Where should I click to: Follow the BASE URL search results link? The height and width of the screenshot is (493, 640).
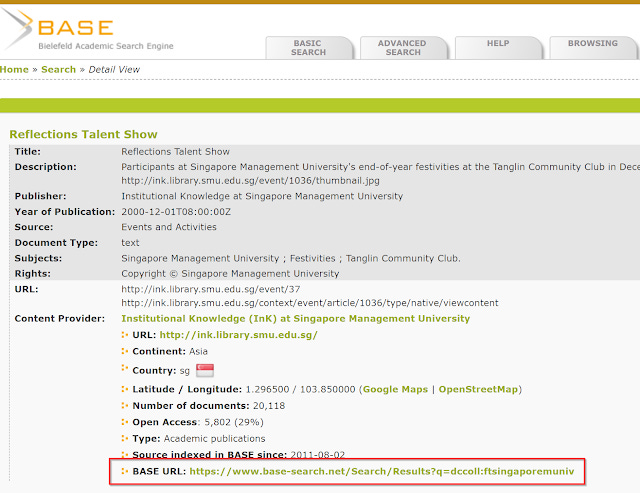pos(382,471)
